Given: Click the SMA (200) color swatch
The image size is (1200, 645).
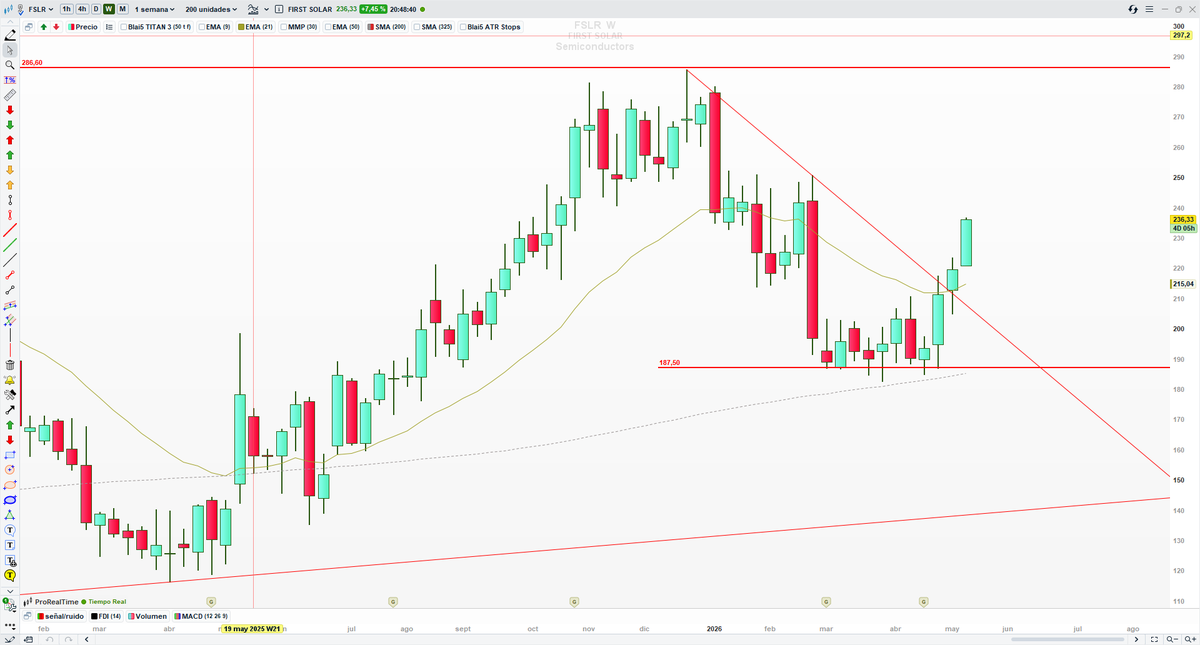Looking at the screenshot, I should click(x=371, y=27).
